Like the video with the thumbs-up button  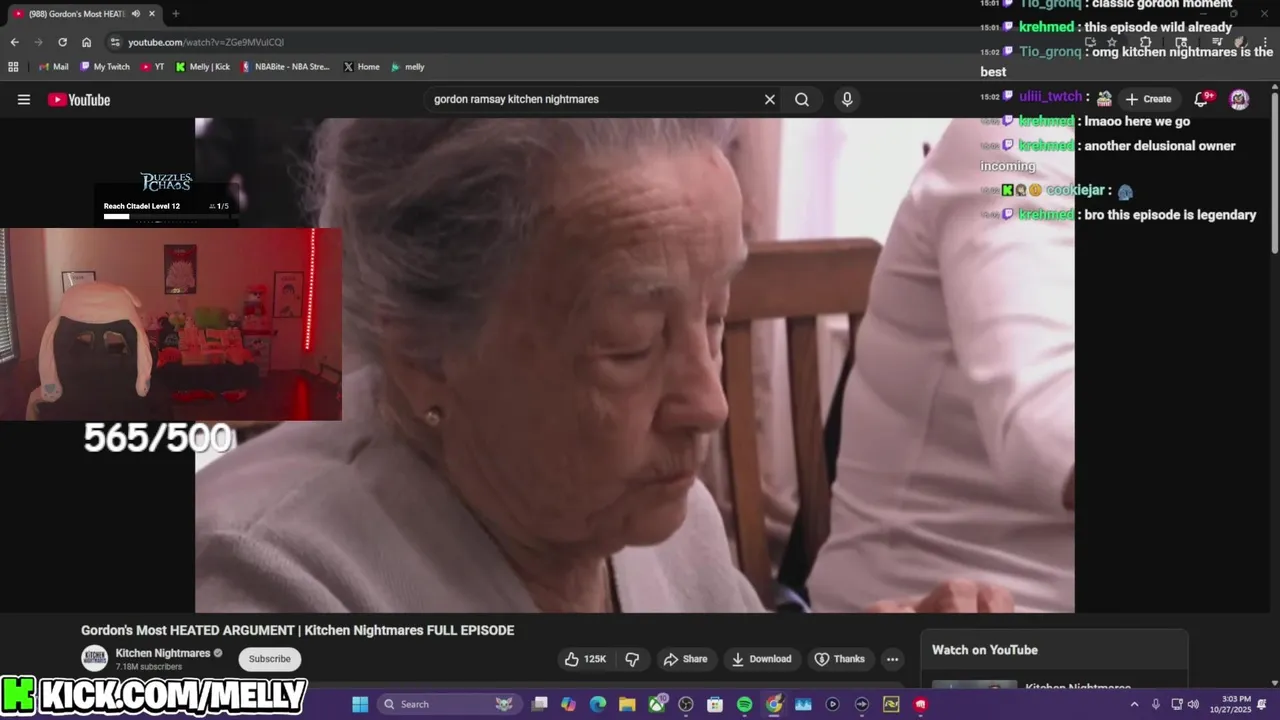(x=586, y=659)
